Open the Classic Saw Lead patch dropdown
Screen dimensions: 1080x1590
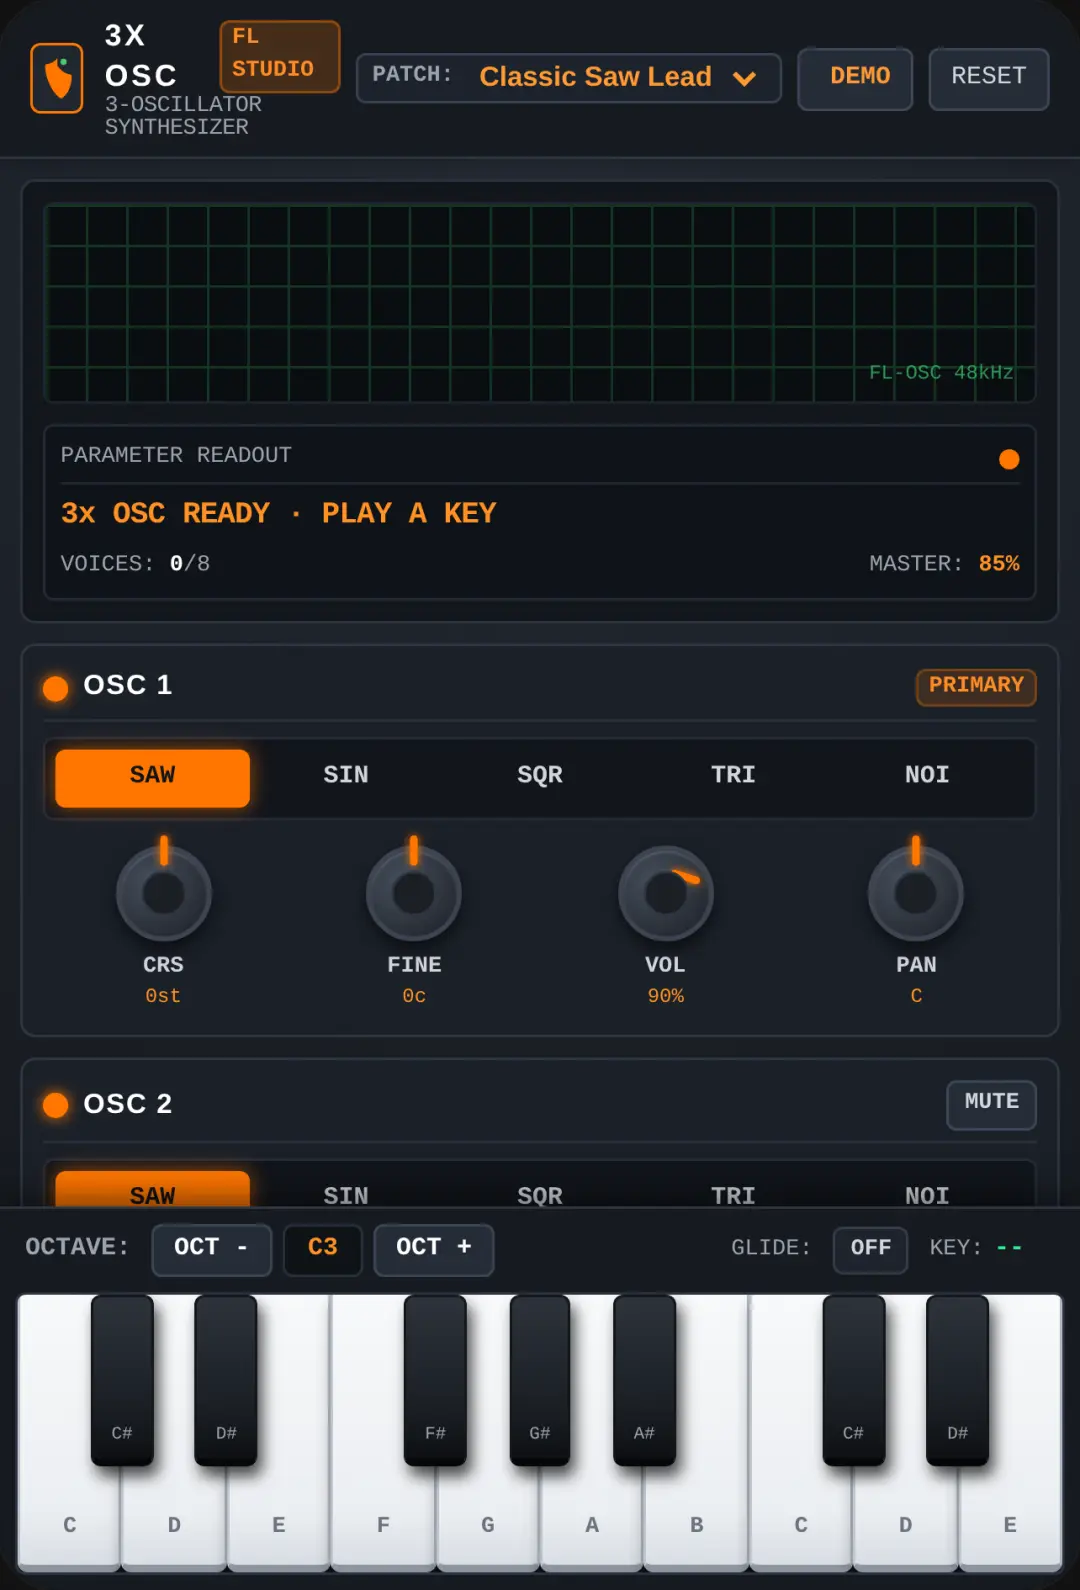(568, 78)
